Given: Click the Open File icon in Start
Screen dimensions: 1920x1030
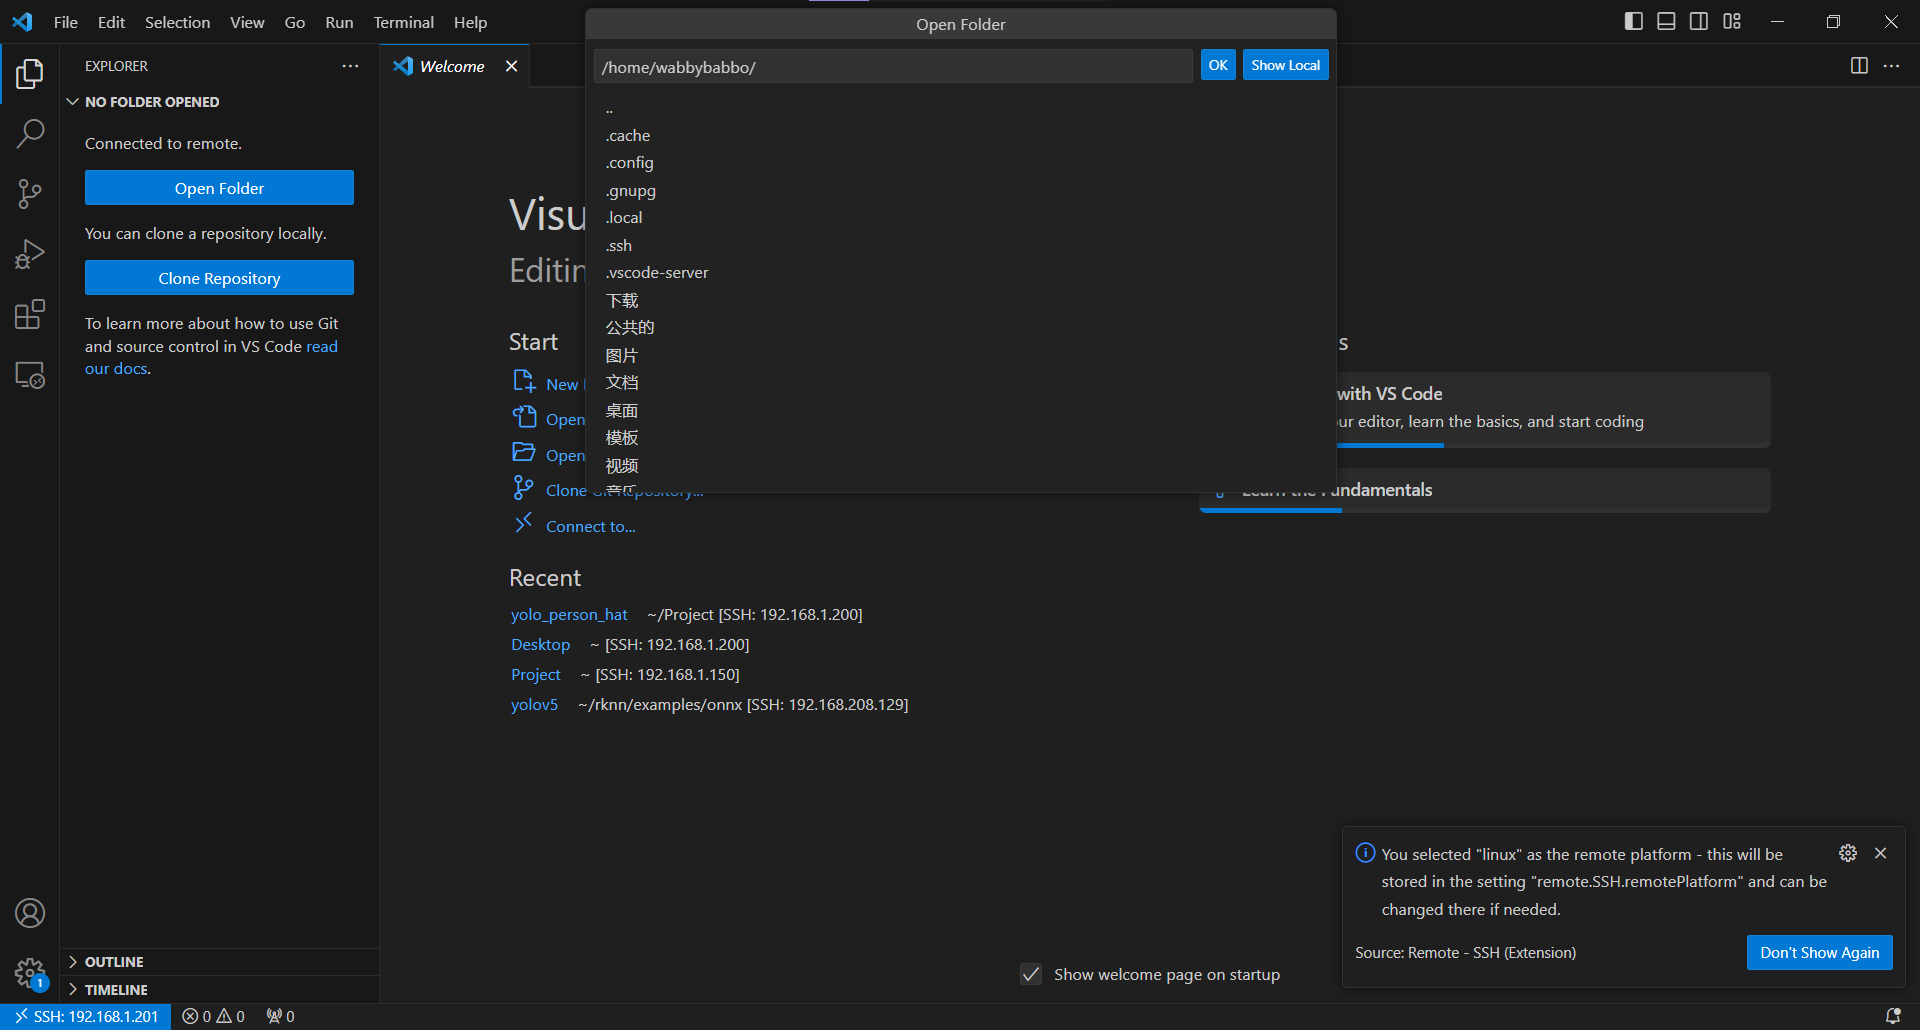Looking at the screenshot, I should tap(524, 416).
